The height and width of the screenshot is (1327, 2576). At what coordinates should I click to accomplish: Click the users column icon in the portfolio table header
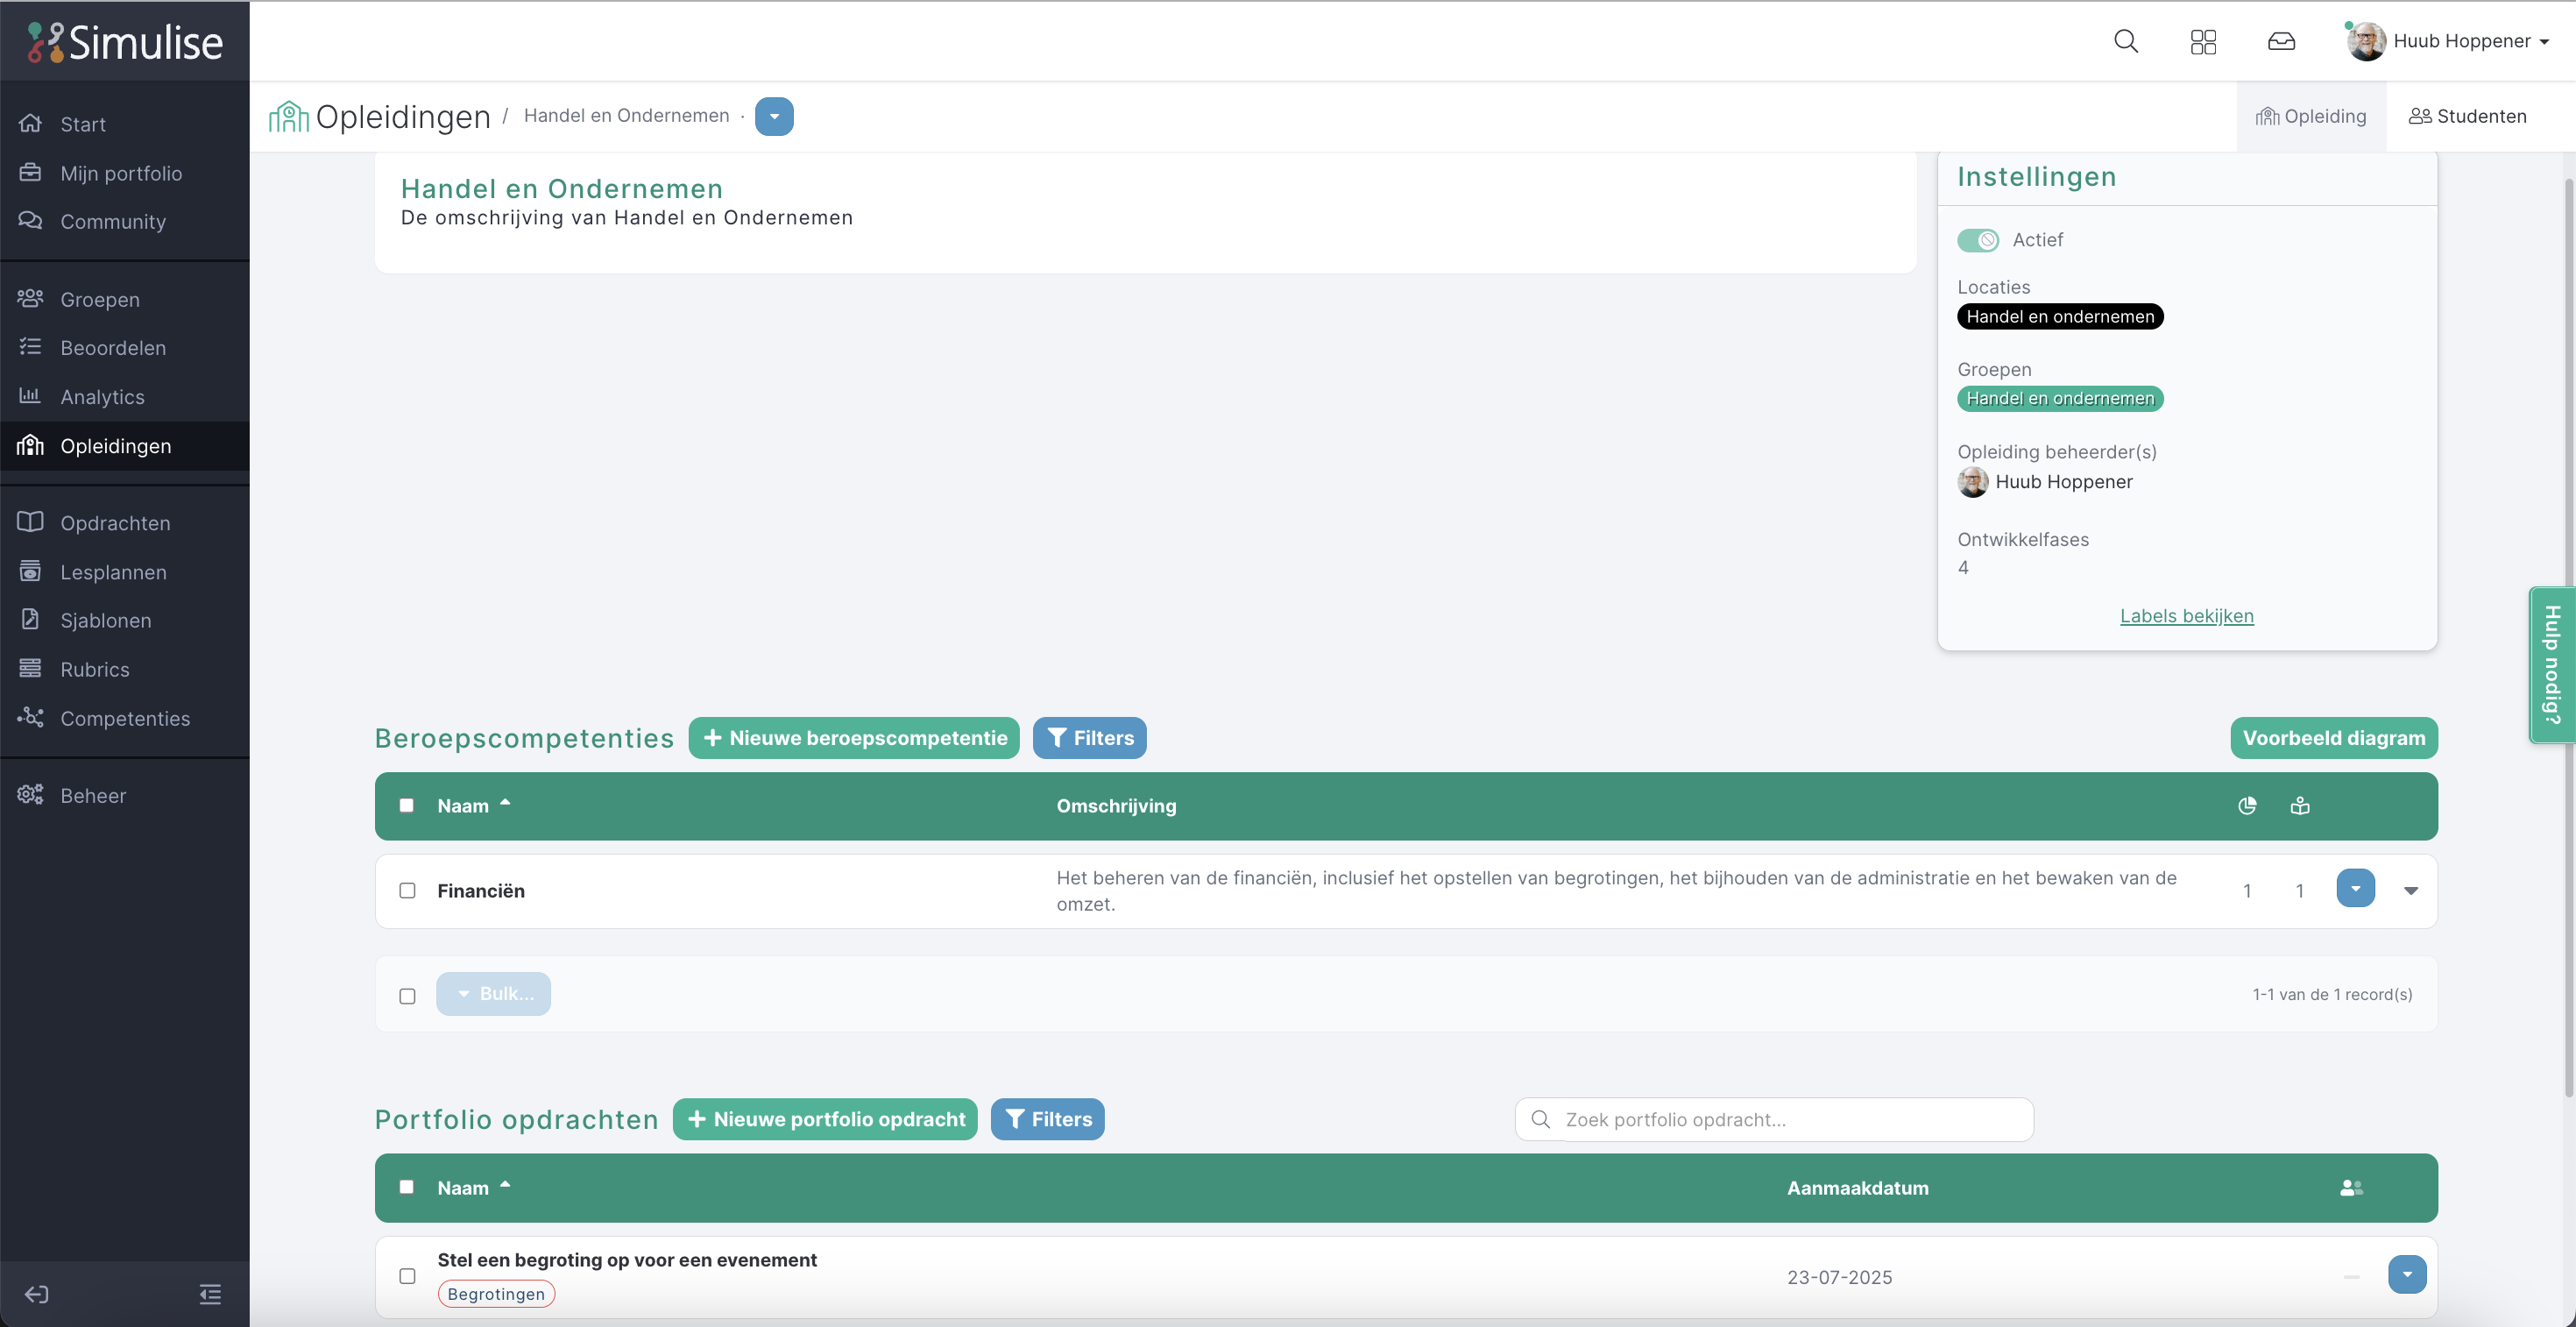pos(2351,1187)
